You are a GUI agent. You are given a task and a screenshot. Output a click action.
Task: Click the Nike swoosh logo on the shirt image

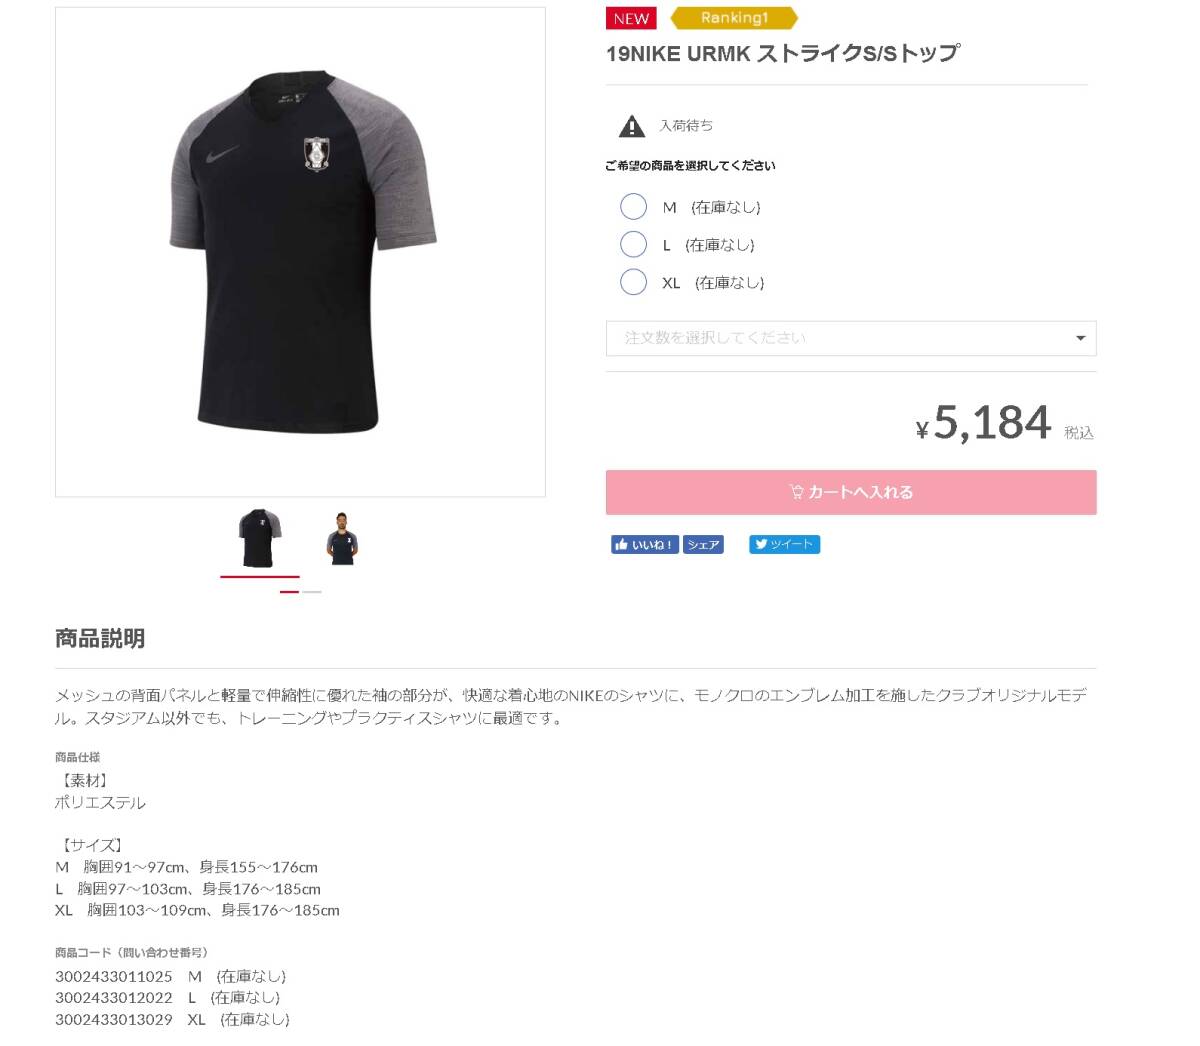[223, 155]
